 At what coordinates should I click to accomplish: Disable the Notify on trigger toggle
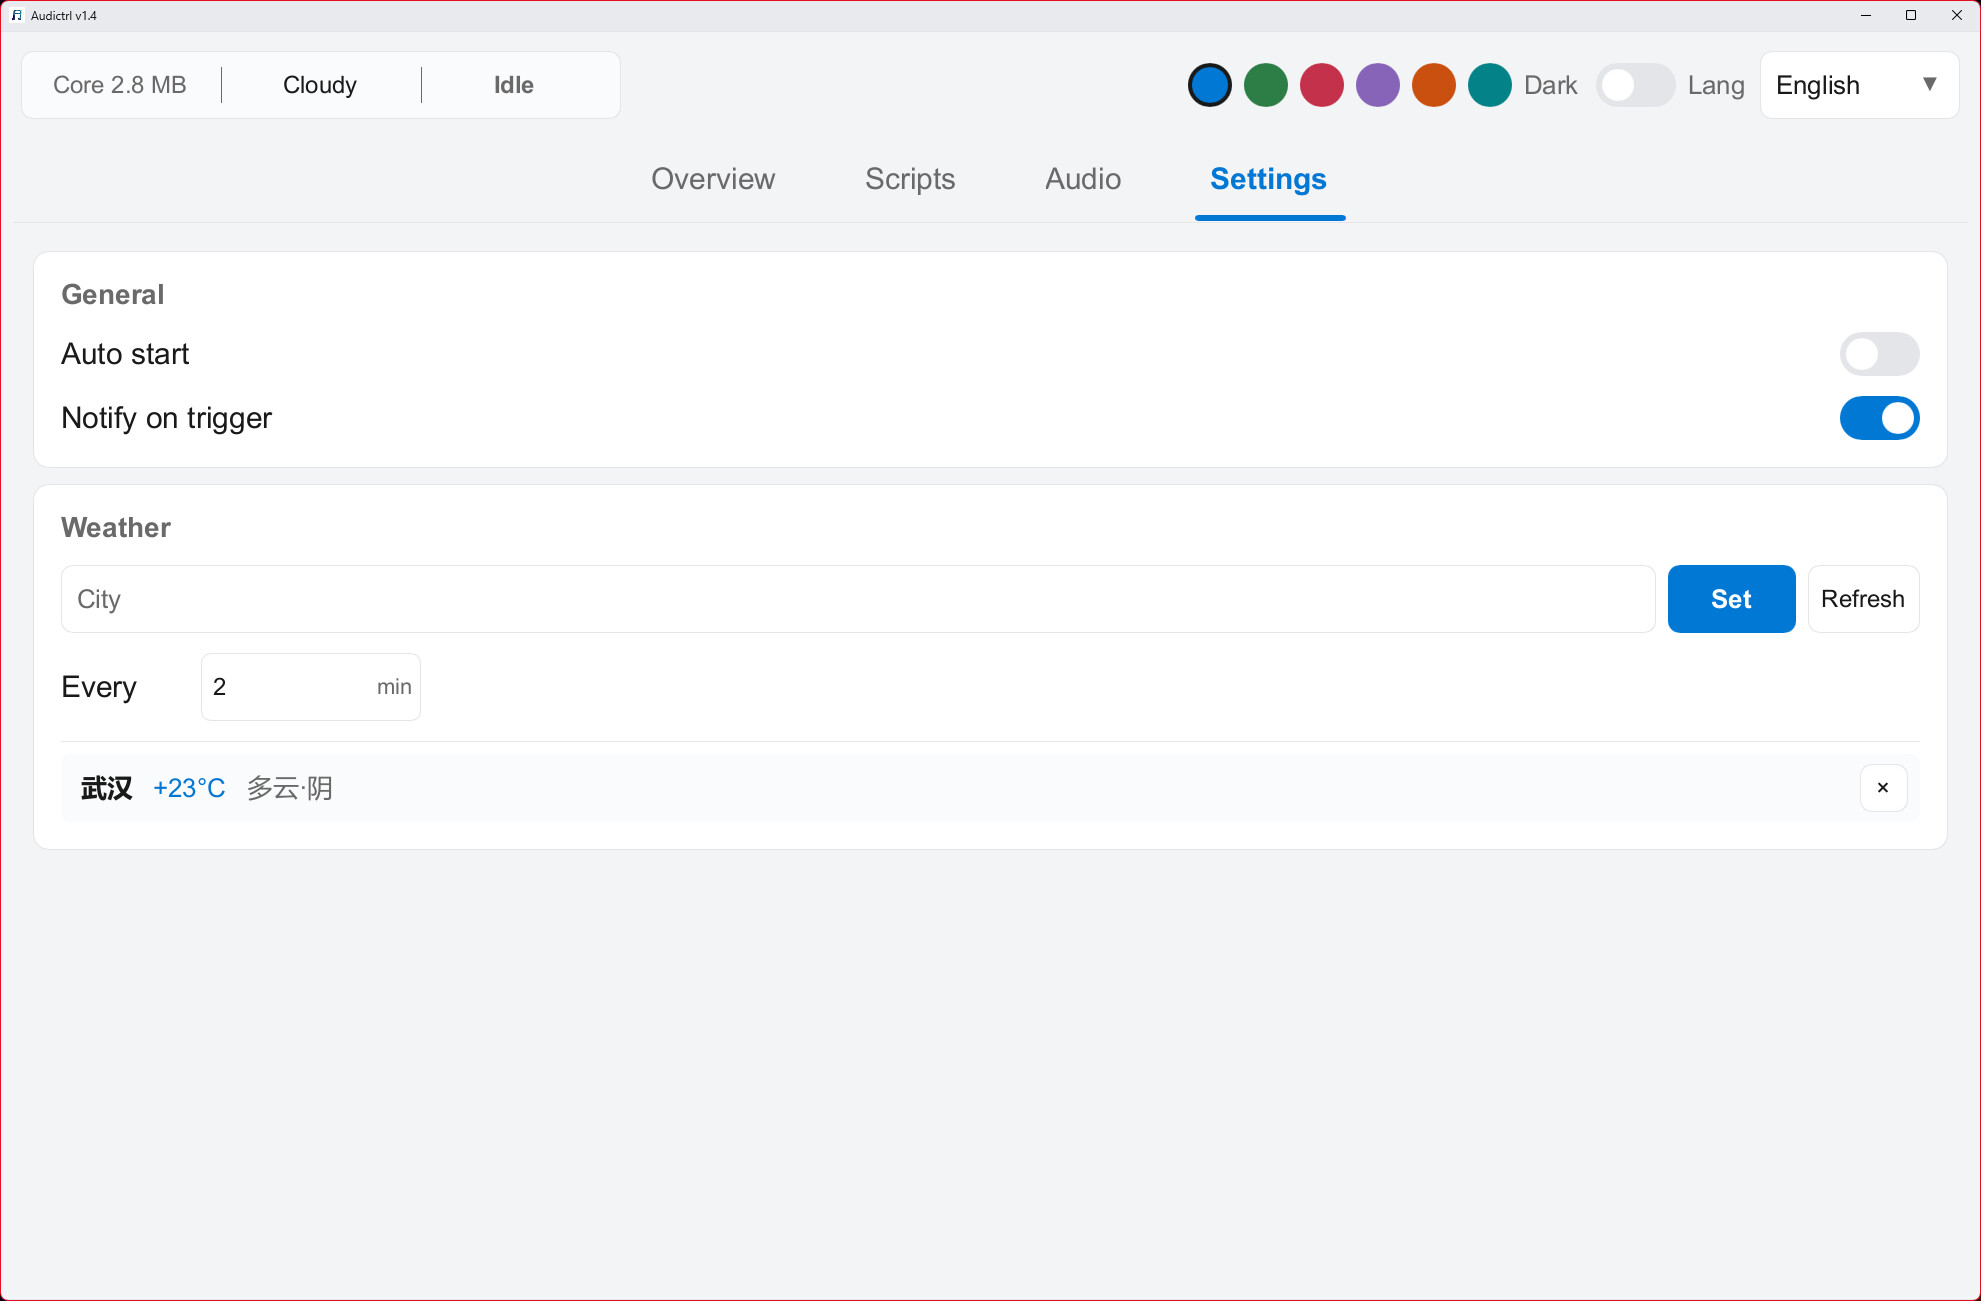click(1879, 418)
